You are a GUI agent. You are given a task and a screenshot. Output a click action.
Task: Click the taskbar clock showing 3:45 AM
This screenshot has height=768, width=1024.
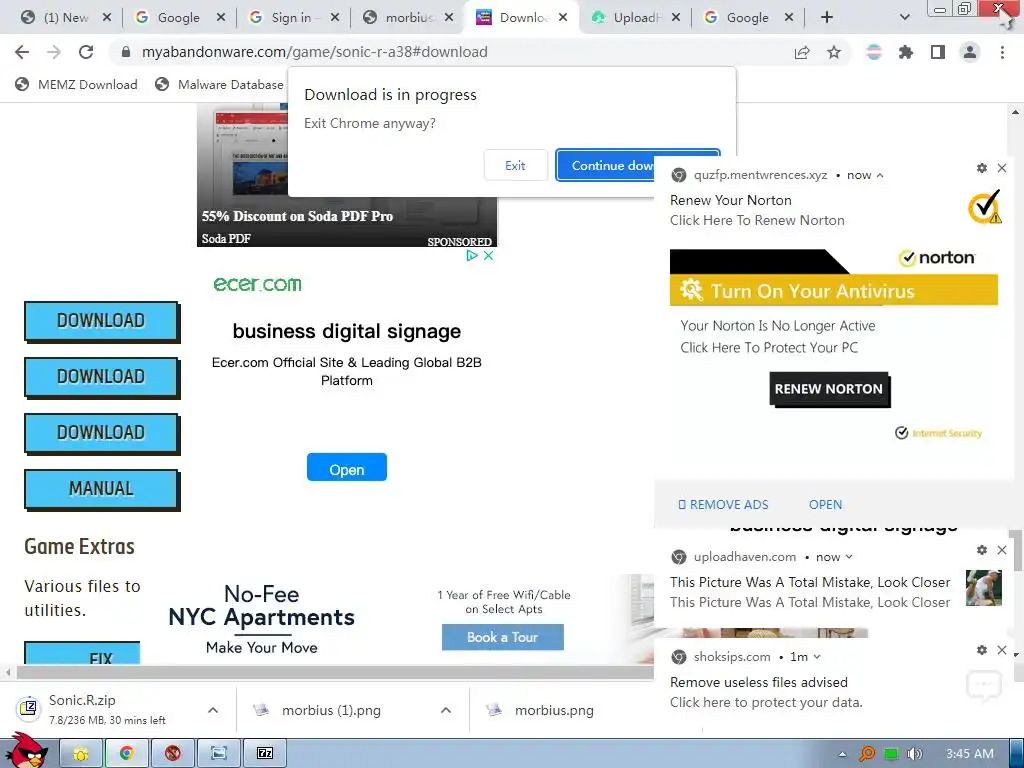pos(970,754)
